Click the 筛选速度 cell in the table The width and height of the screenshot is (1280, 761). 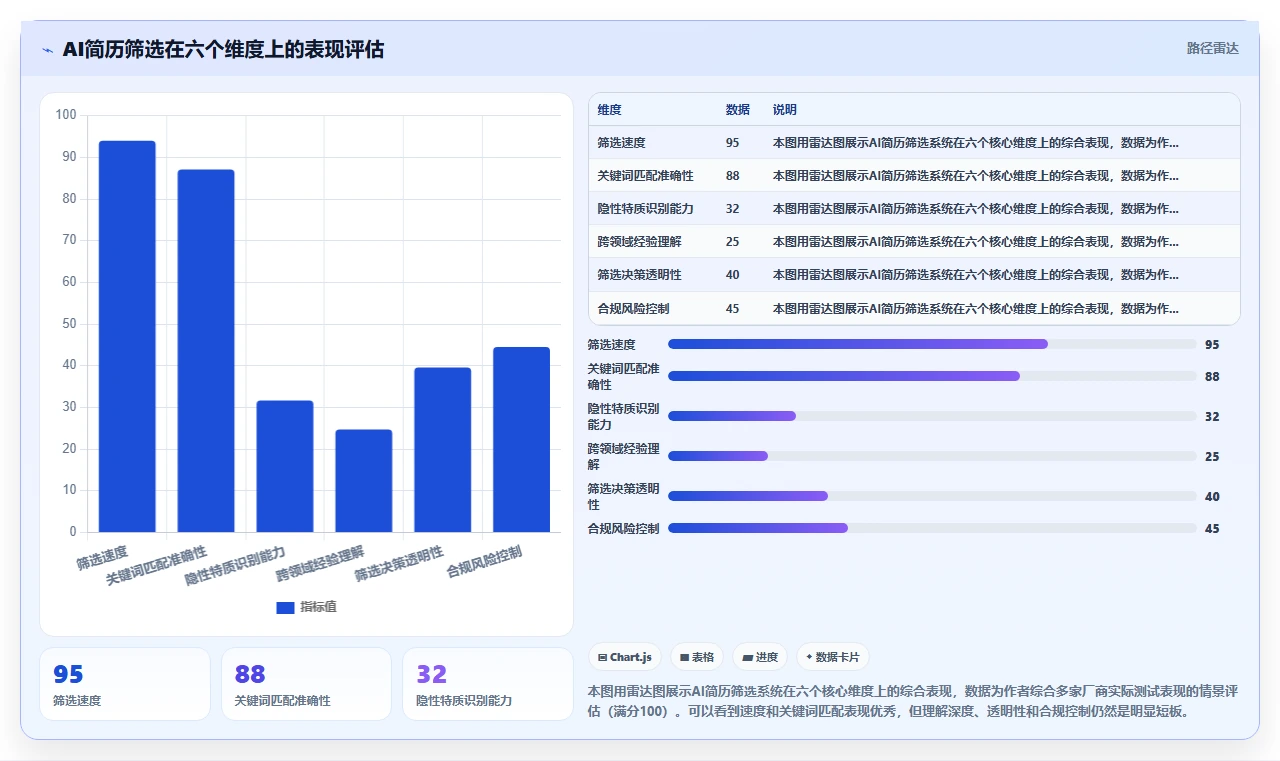(622, 143)
